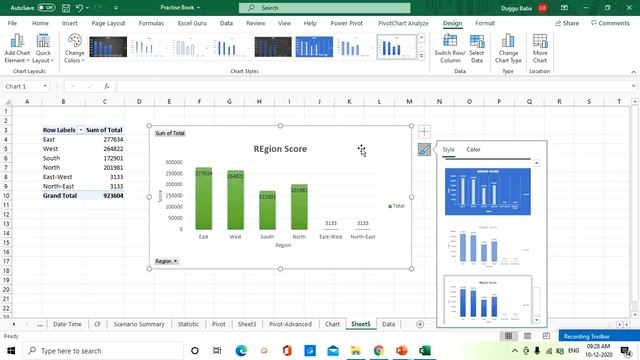Open Customize Quick Access Toolbar dropdown

tap(116, 8)
